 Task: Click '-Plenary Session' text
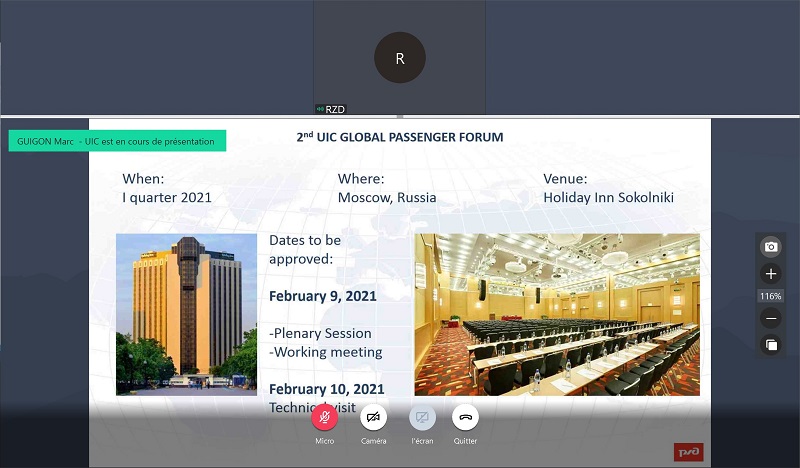(320, 333)
